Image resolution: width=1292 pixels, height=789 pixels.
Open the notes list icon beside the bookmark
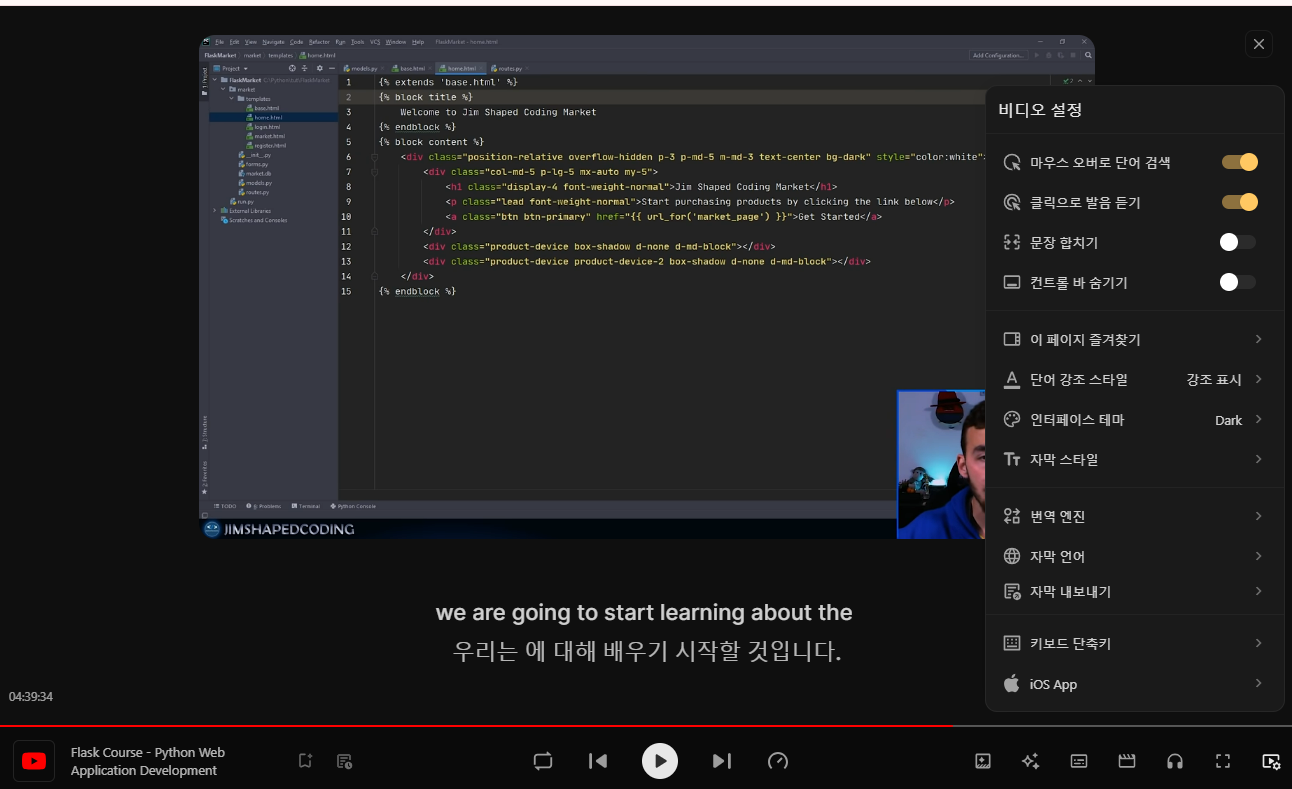coord(344,761)
